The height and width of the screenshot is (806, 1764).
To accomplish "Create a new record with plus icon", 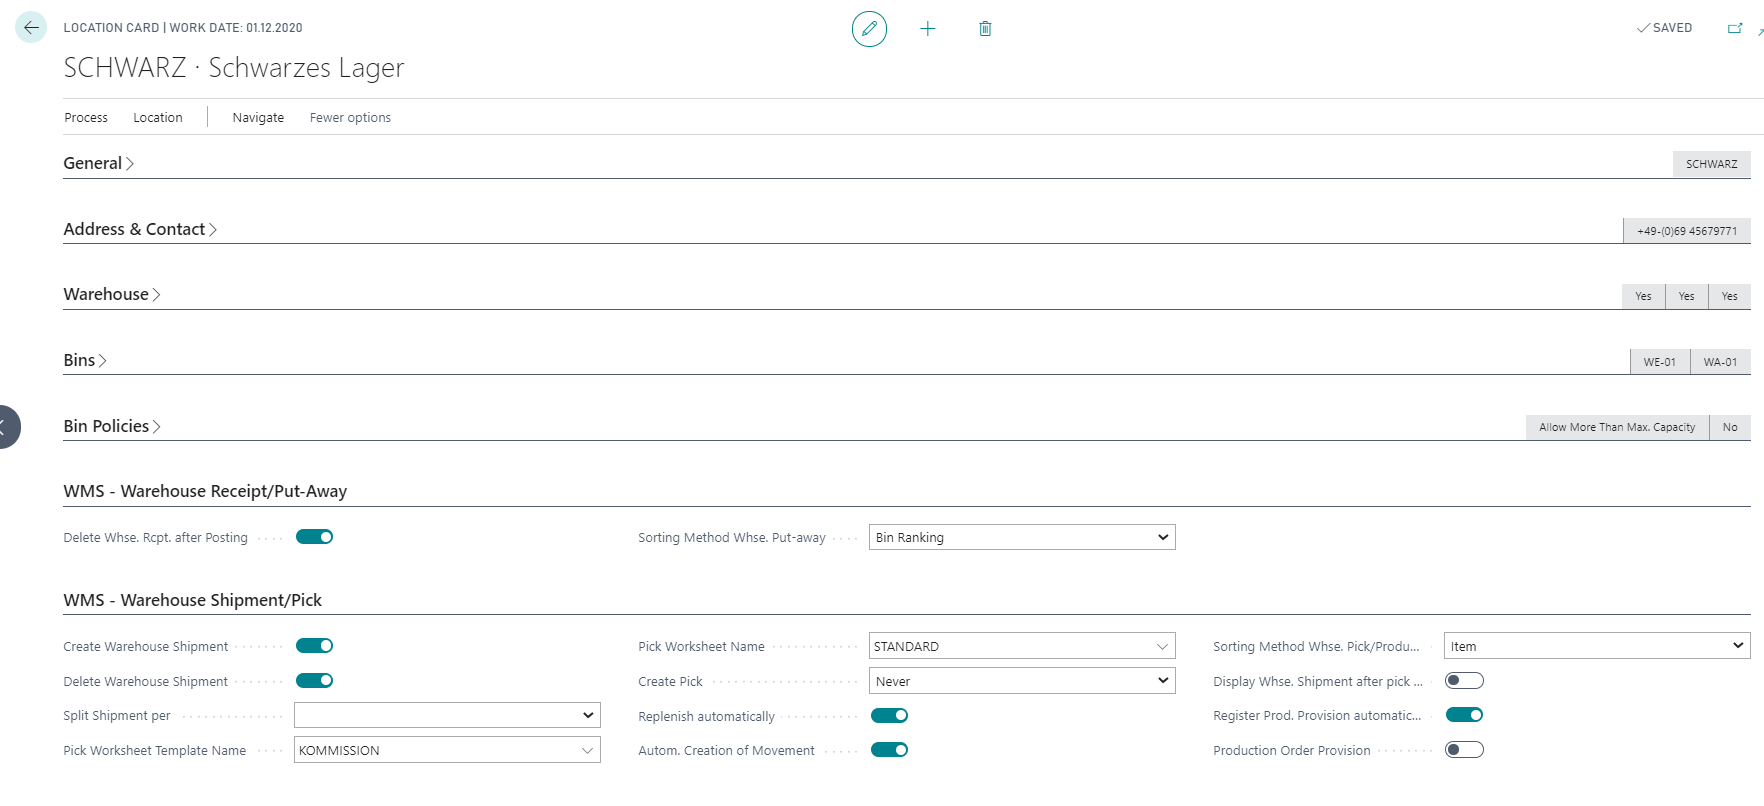I will pos(928,29).
